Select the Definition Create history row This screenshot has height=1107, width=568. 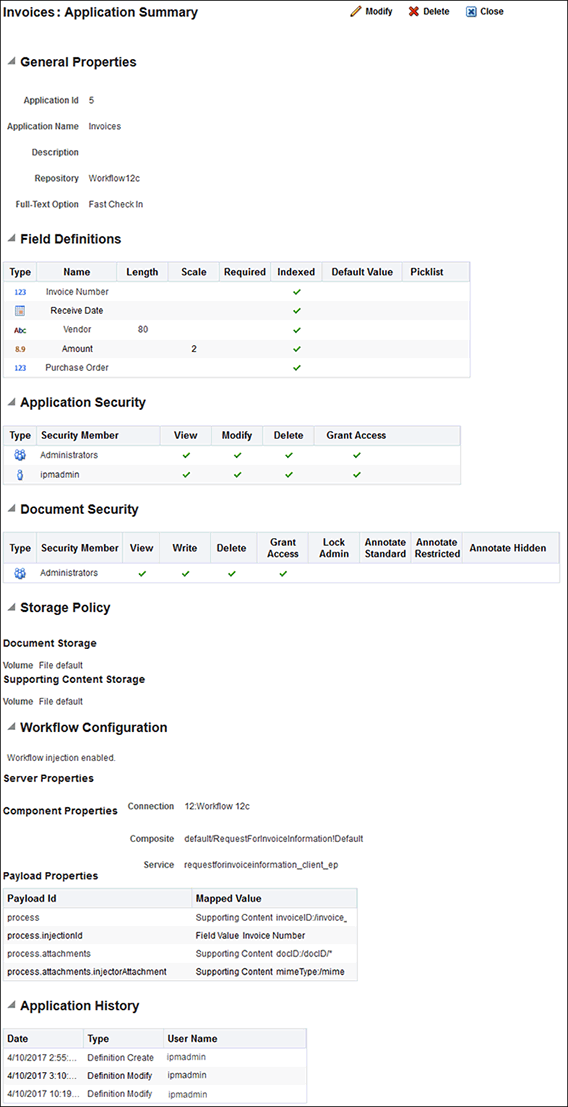click(x=155, y=1058)
